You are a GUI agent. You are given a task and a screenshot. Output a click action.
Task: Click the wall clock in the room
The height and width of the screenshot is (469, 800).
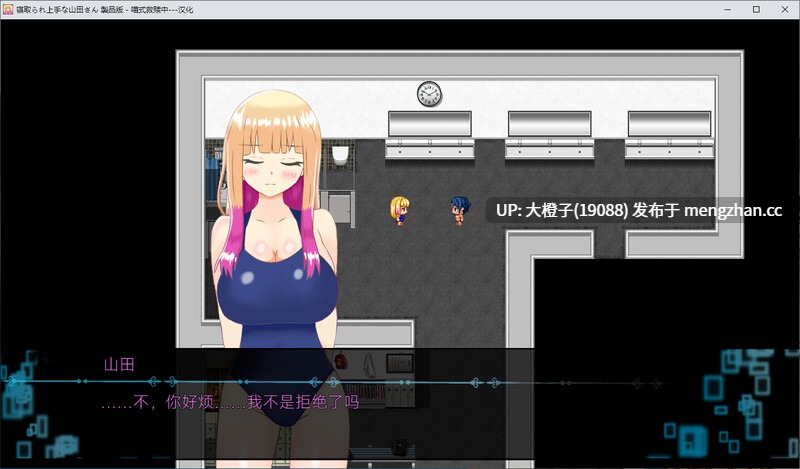pyautogui.click(x=429, y=94)
